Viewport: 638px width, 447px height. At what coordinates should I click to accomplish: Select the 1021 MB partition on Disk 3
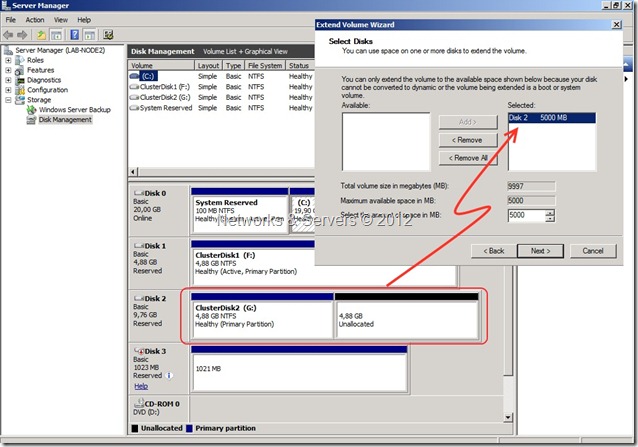coord(299,369)
